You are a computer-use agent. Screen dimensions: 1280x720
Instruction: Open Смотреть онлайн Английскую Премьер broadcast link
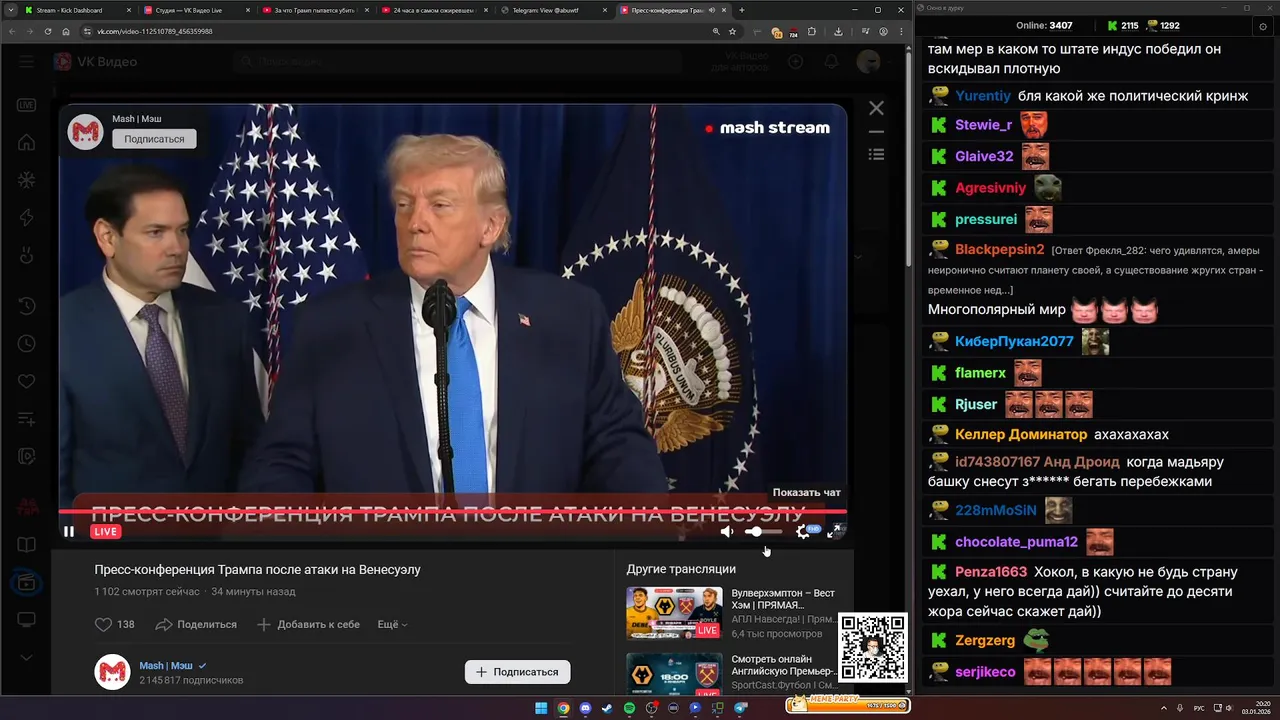pos(783,665)
